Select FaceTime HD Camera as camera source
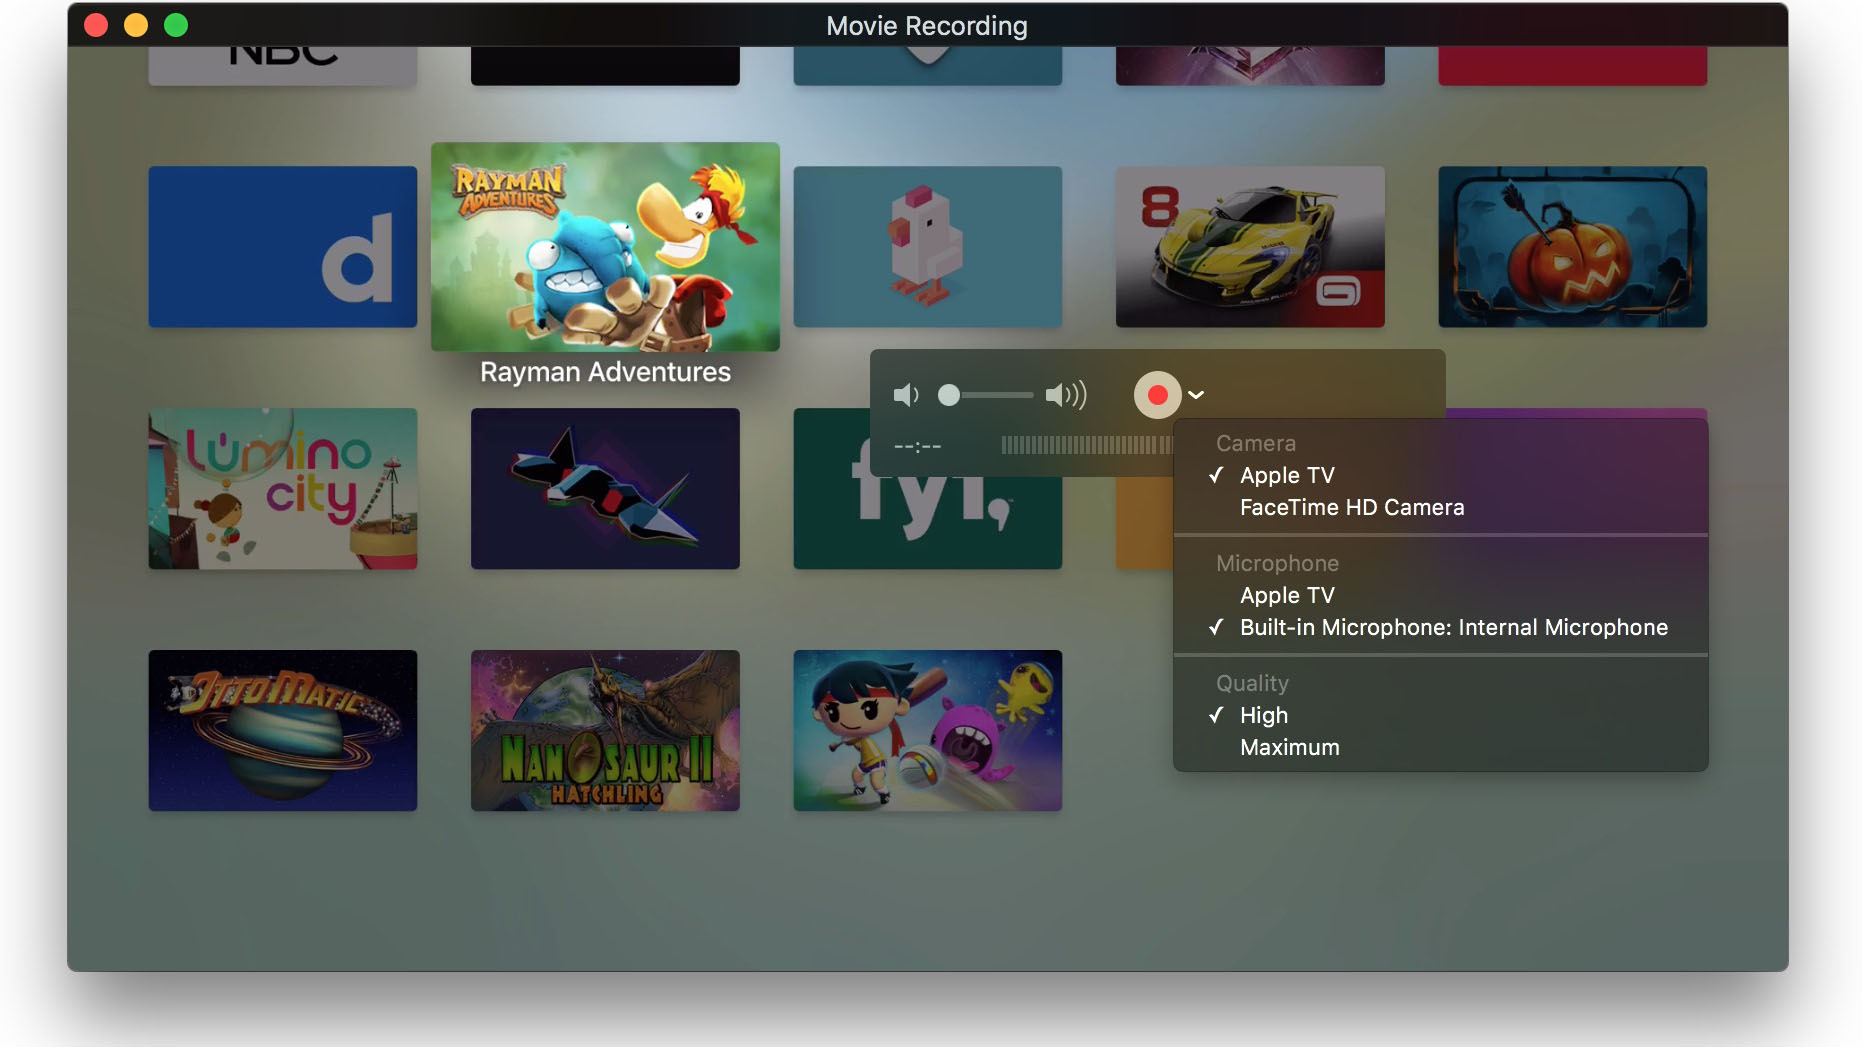 1352,507
